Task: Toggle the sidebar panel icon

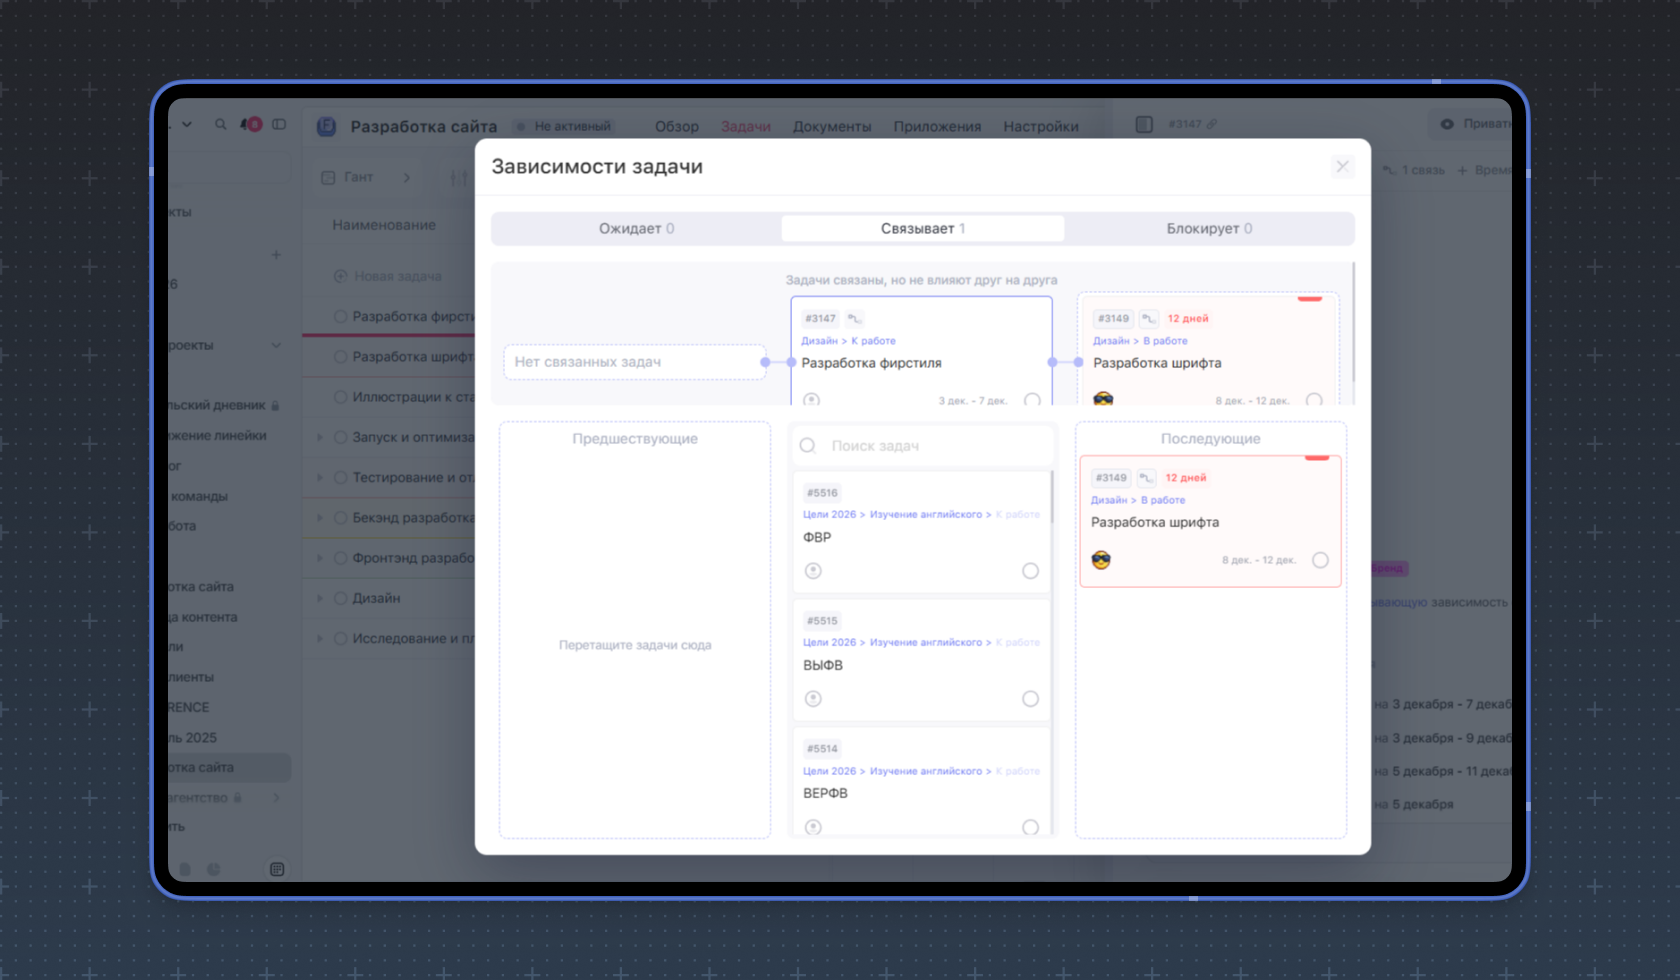Action: click(279, 125)
